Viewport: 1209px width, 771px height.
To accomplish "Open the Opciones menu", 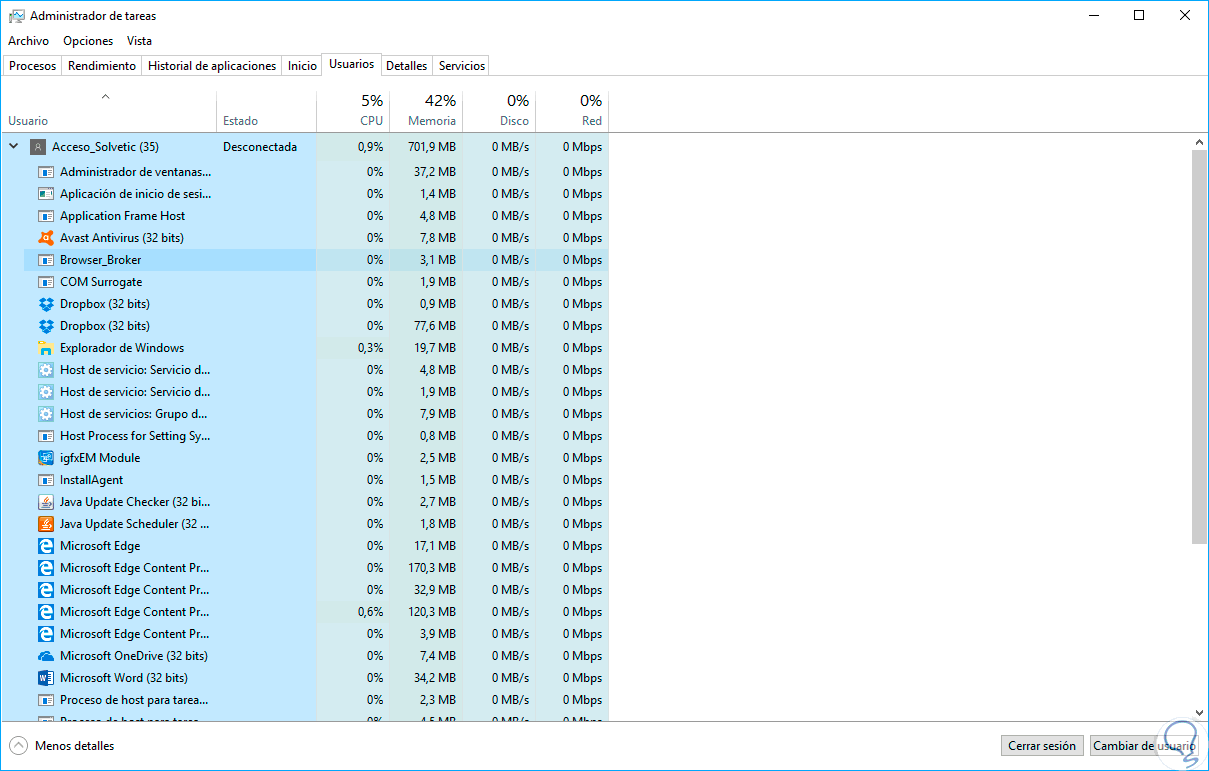I will (x=88, y=41).
